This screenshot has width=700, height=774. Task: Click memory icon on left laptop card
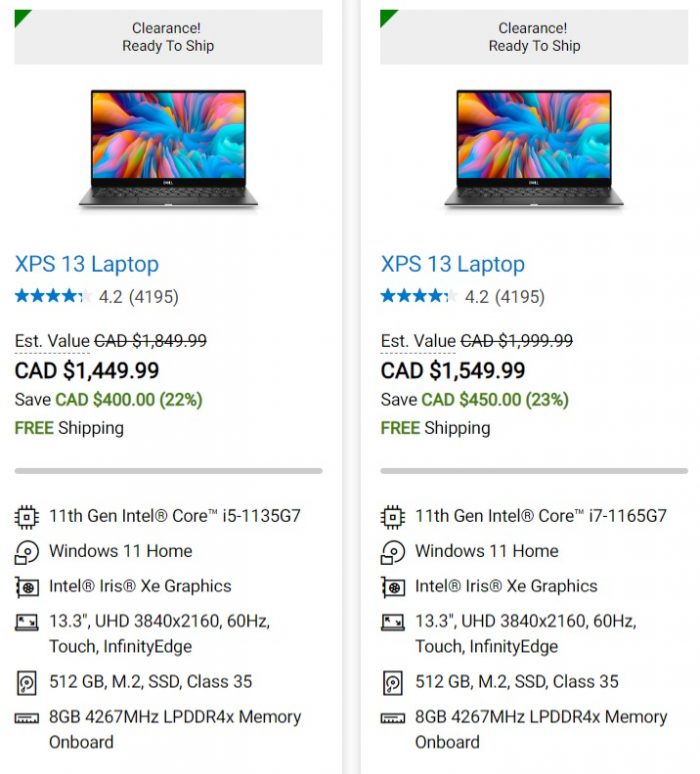coord(27,718)
